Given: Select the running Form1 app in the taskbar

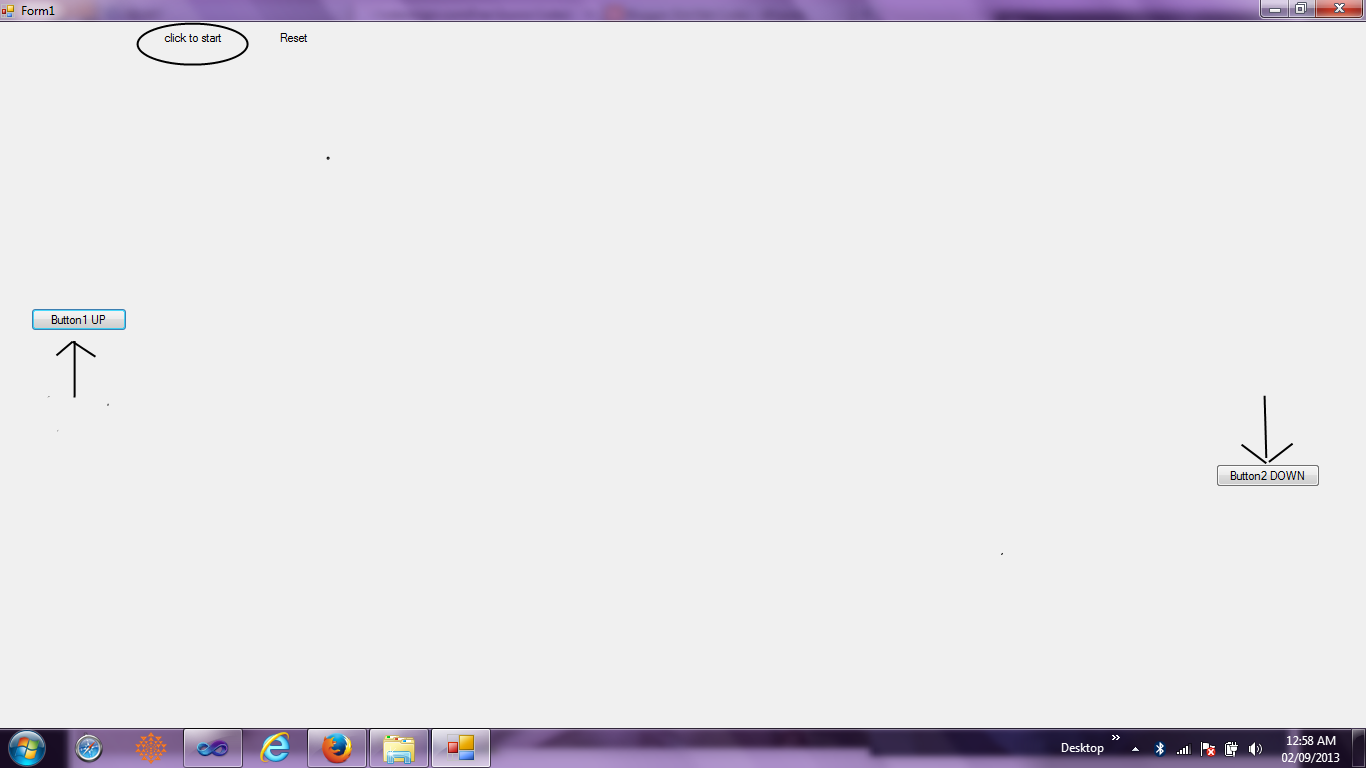Looking at the screenshot, I should (461, 748).
